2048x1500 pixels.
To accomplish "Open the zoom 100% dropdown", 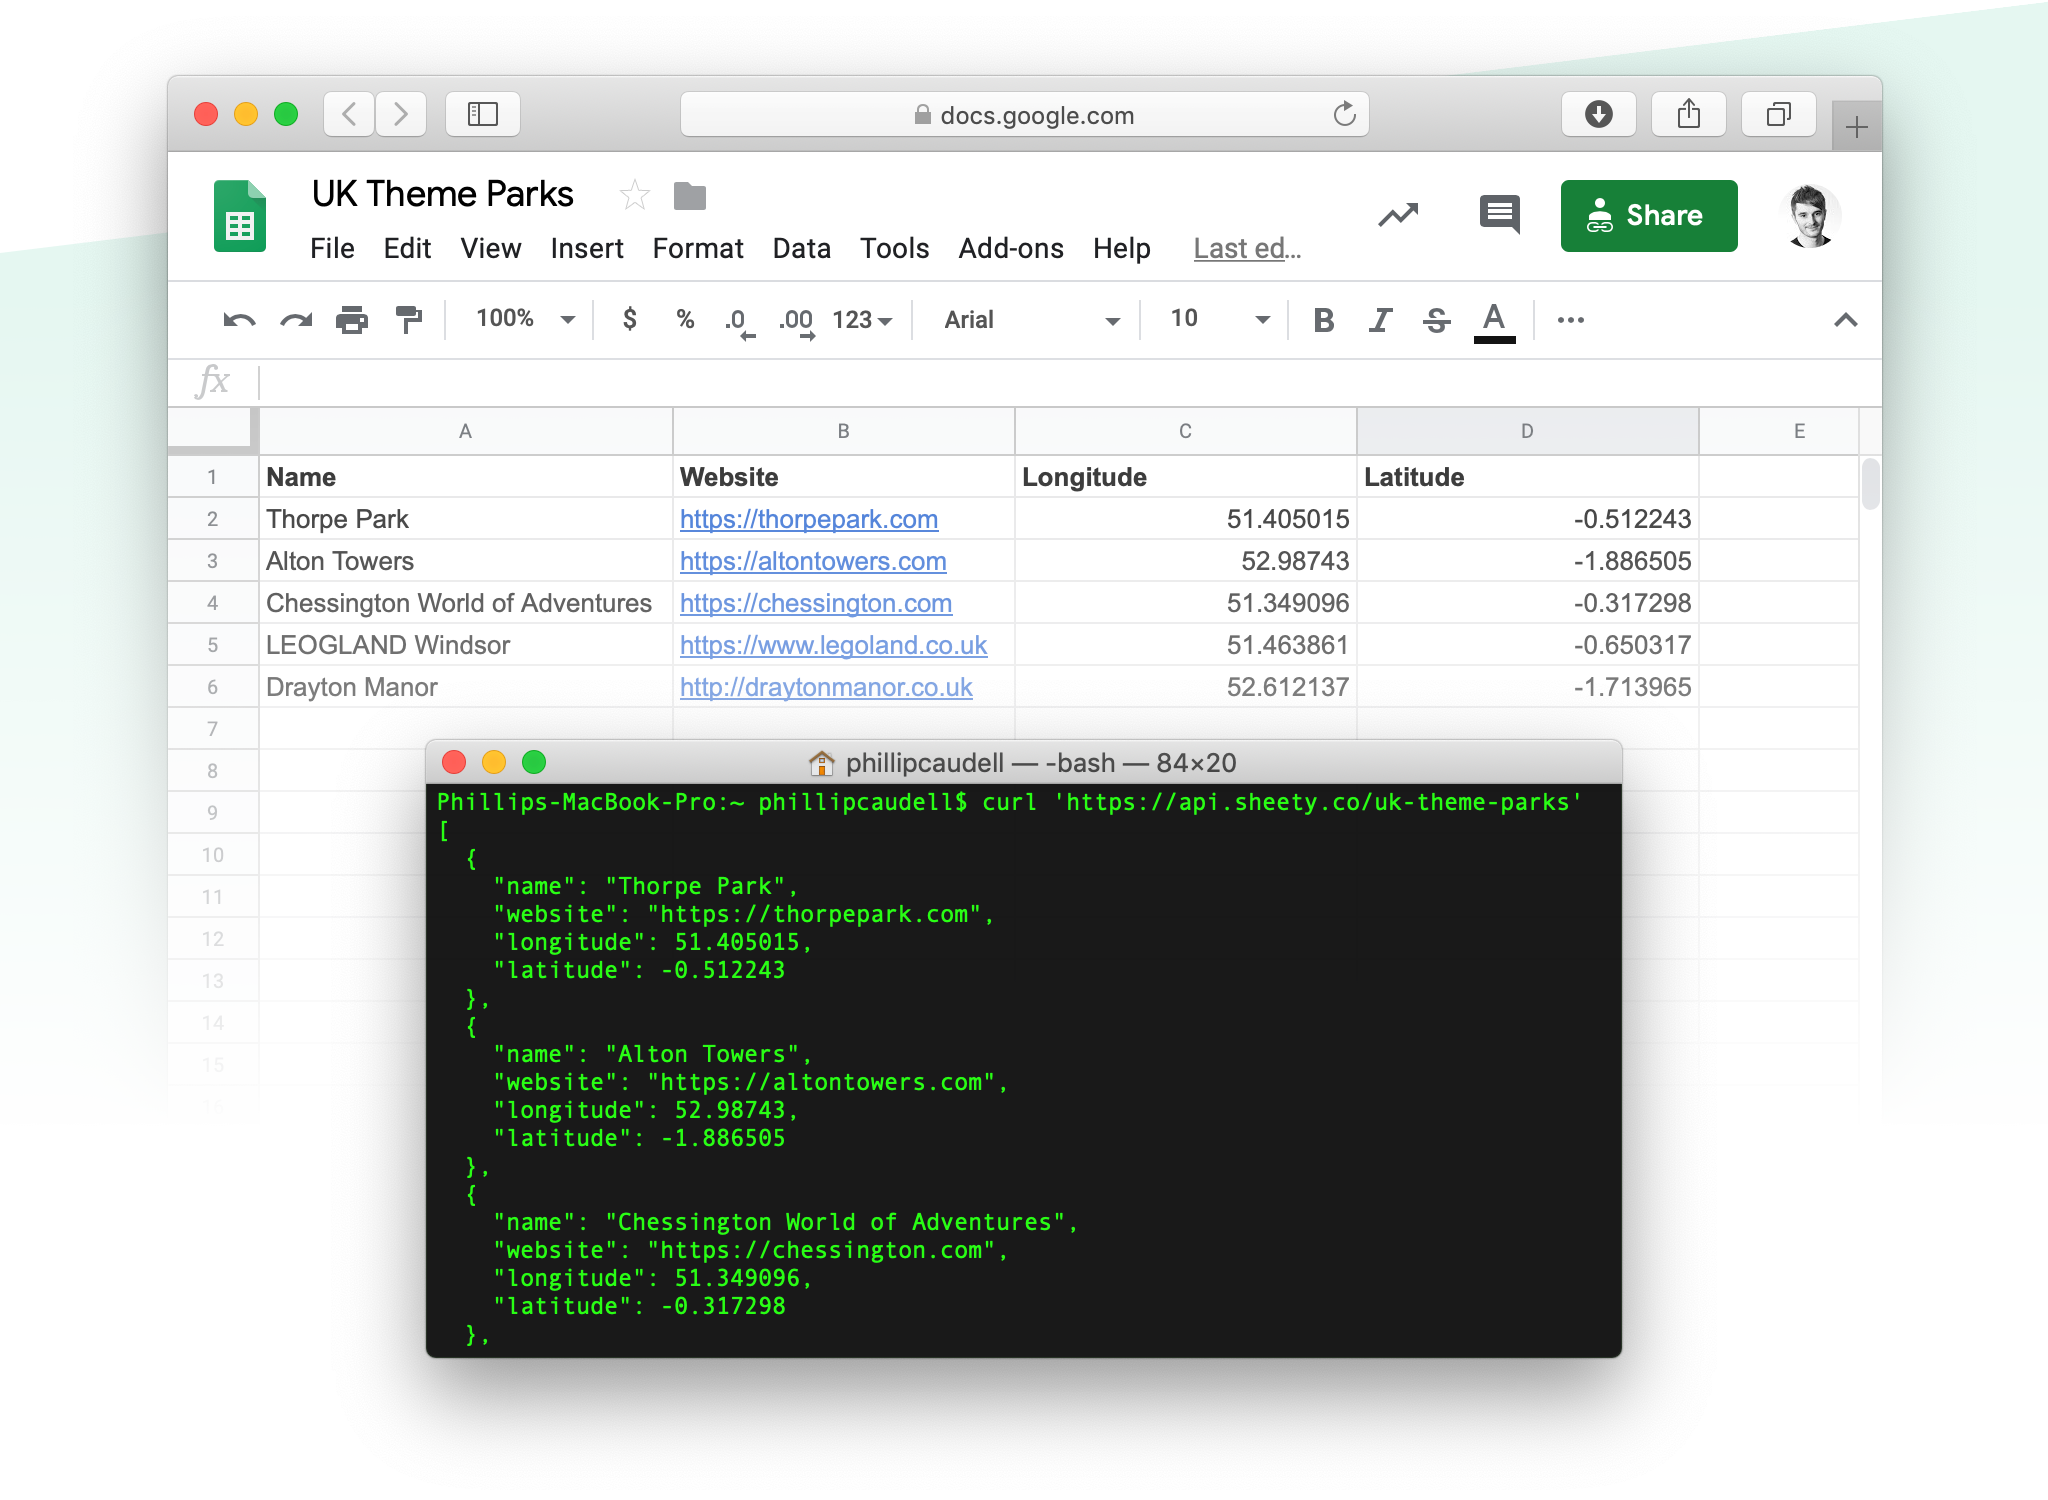I will (x=526, y=319).
